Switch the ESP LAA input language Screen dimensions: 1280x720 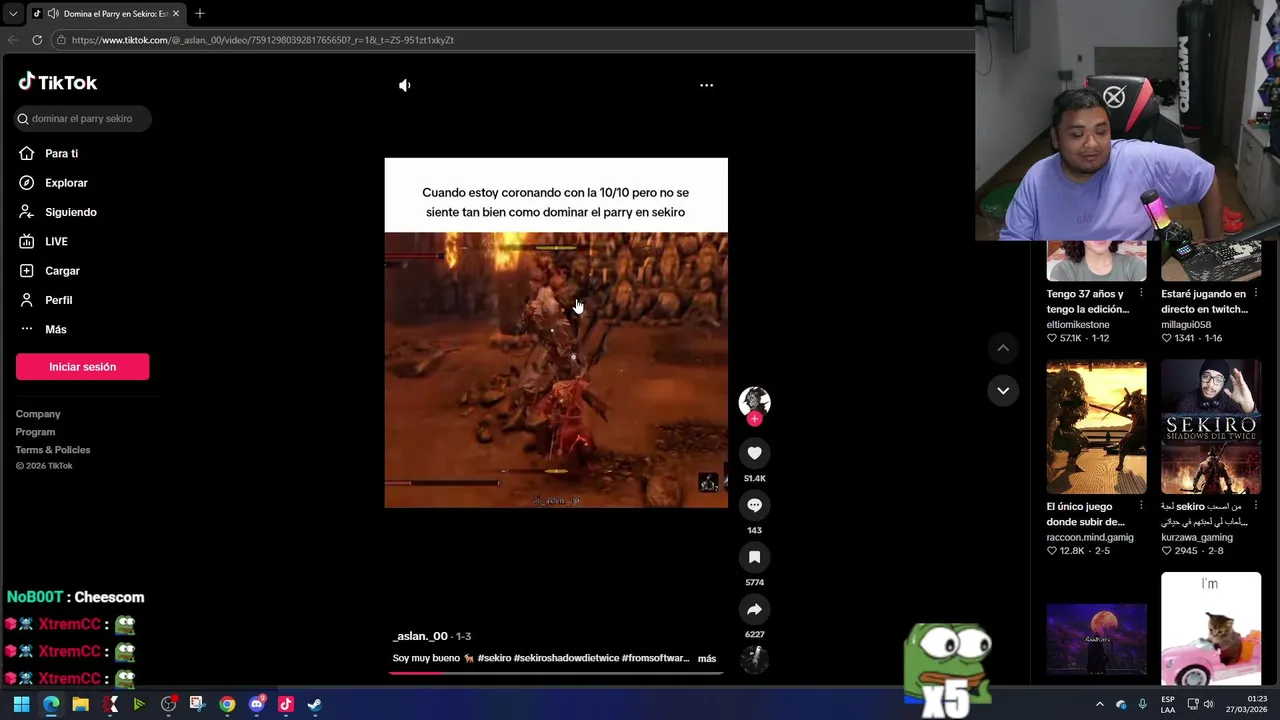coord(1168,704)
